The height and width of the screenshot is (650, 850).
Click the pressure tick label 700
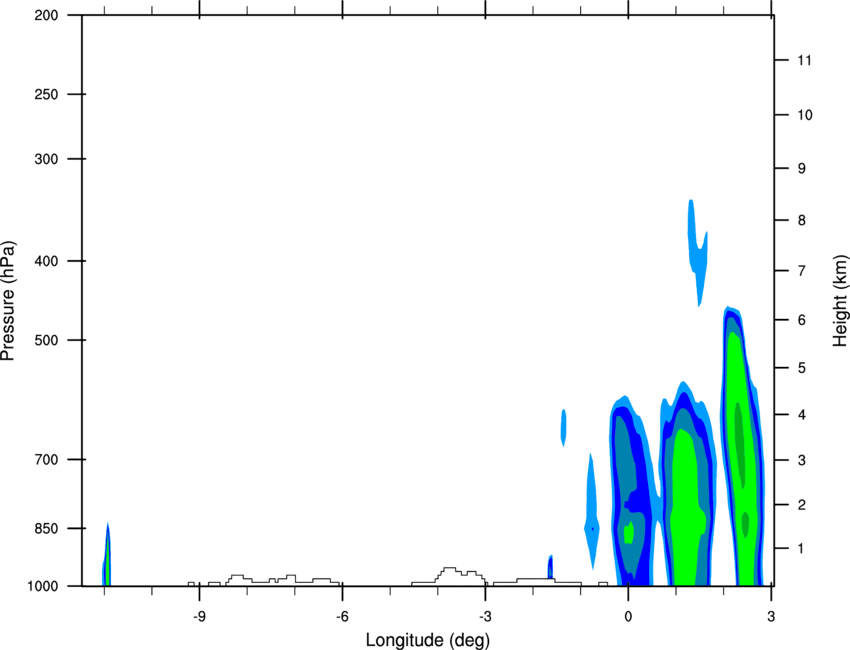46,459
